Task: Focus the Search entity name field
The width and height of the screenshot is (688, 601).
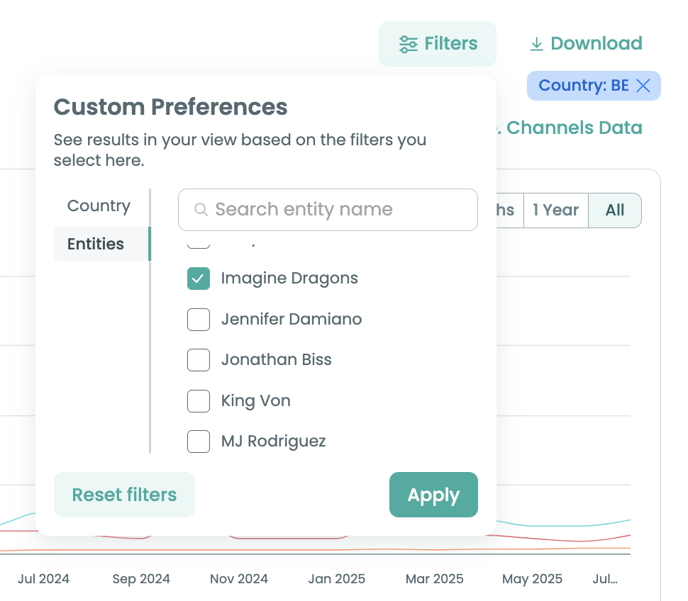Action: (x=340, y=210)
